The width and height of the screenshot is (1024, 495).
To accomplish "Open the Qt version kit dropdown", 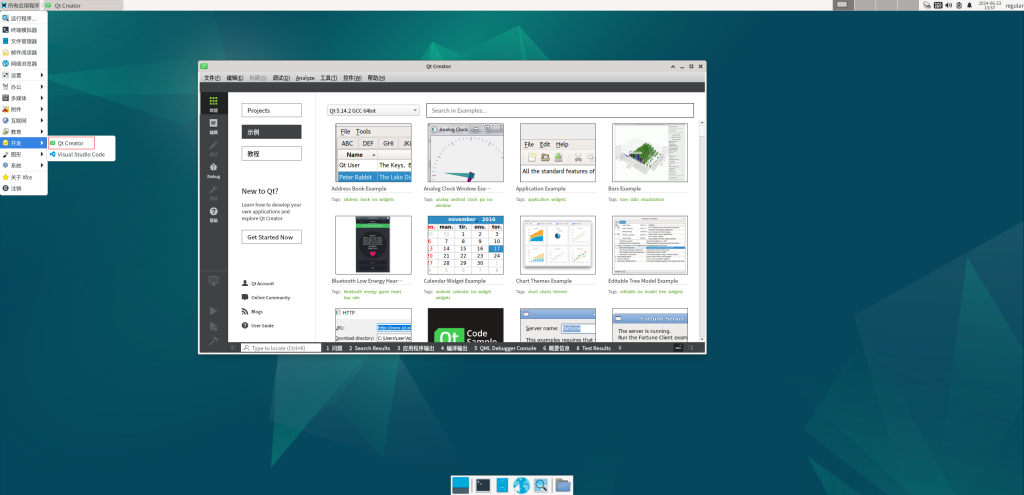I will 373,110.
